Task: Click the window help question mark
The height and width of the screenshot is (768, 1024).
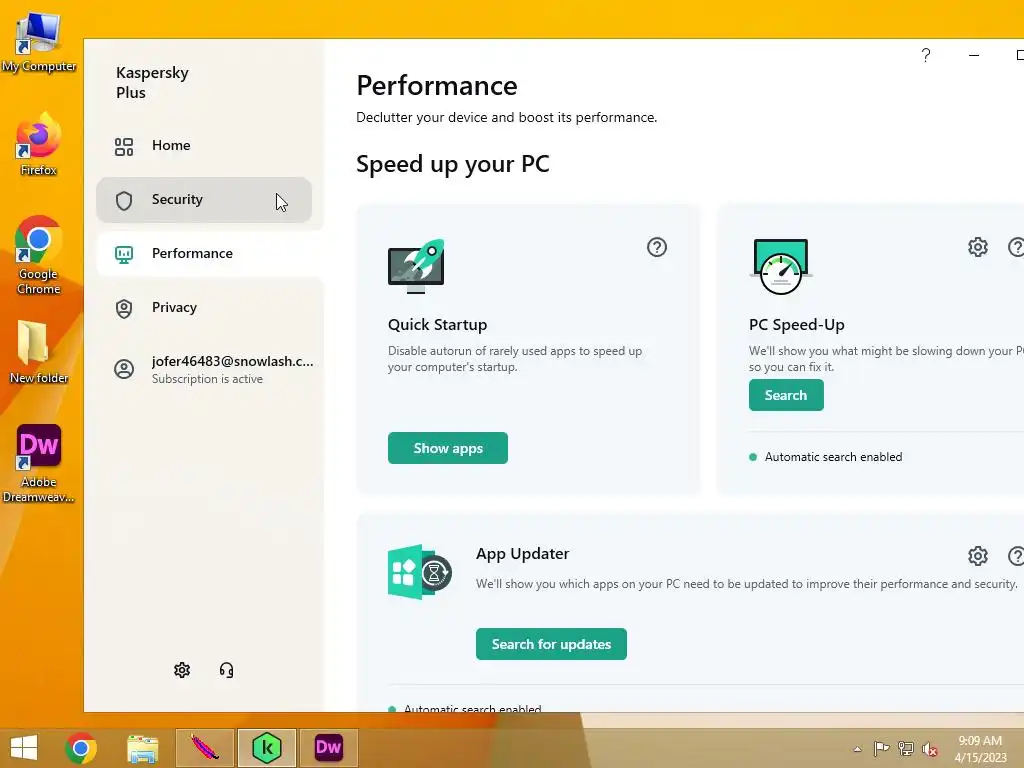Action: [926, 56]
